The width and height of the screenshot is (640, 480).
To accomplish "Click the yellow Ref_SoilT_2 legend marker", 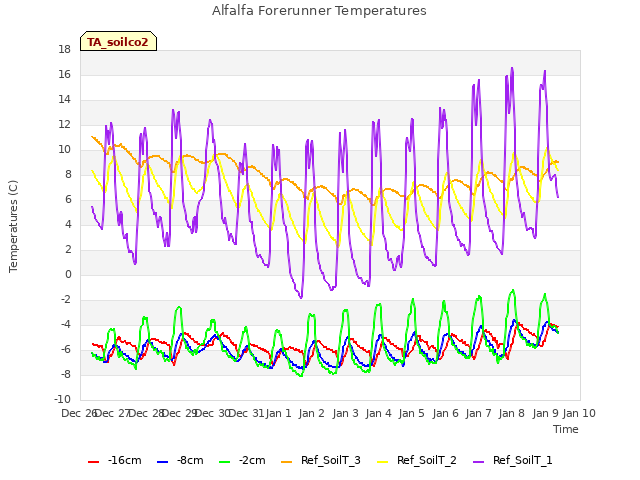I will point(382,462).
